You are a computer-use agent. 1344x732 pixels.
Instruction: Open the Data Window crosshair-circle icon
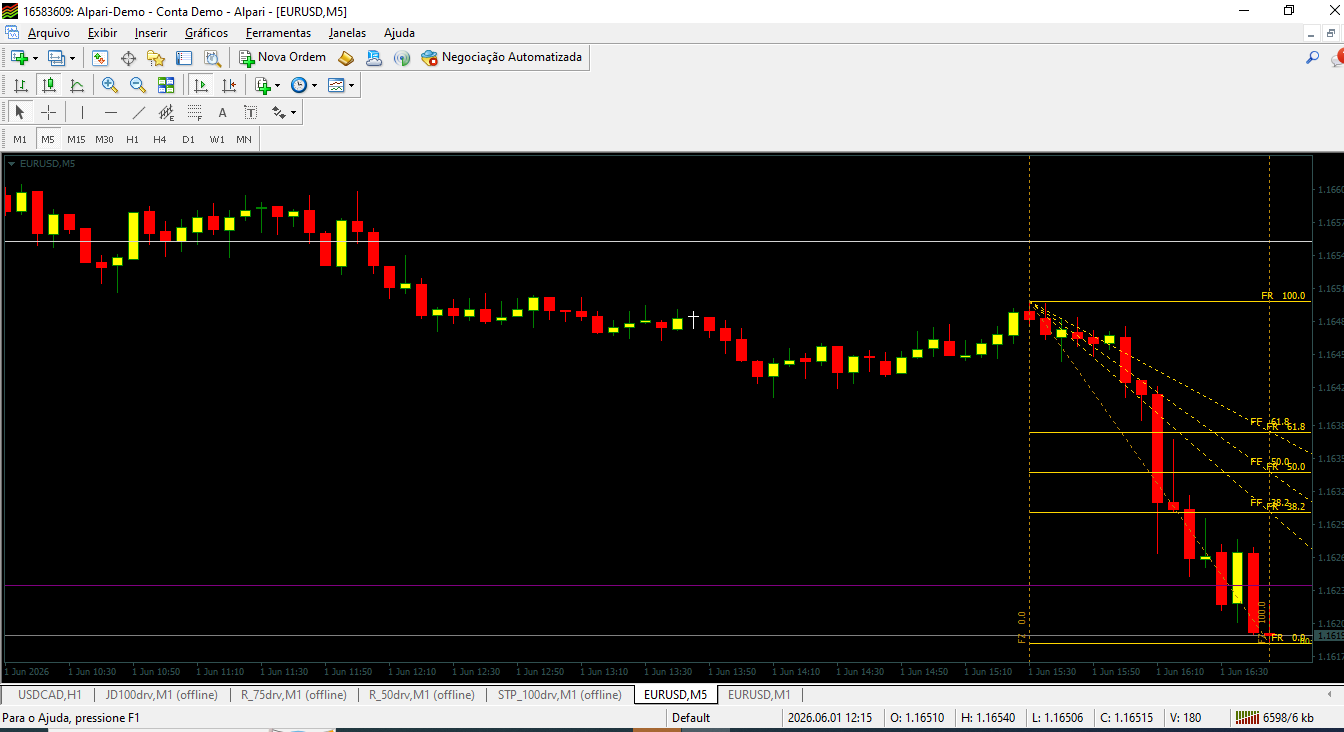click(128, 58)
